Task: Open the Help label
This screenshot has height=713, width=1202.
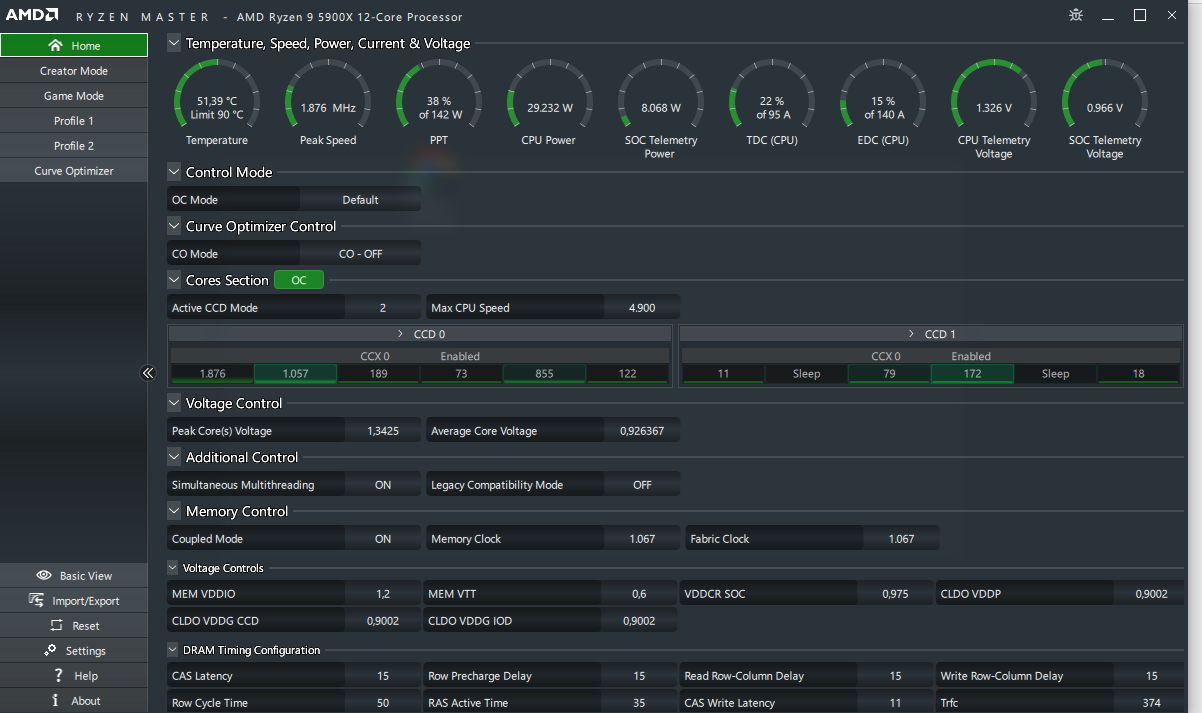Action: (x=86, y=676)
